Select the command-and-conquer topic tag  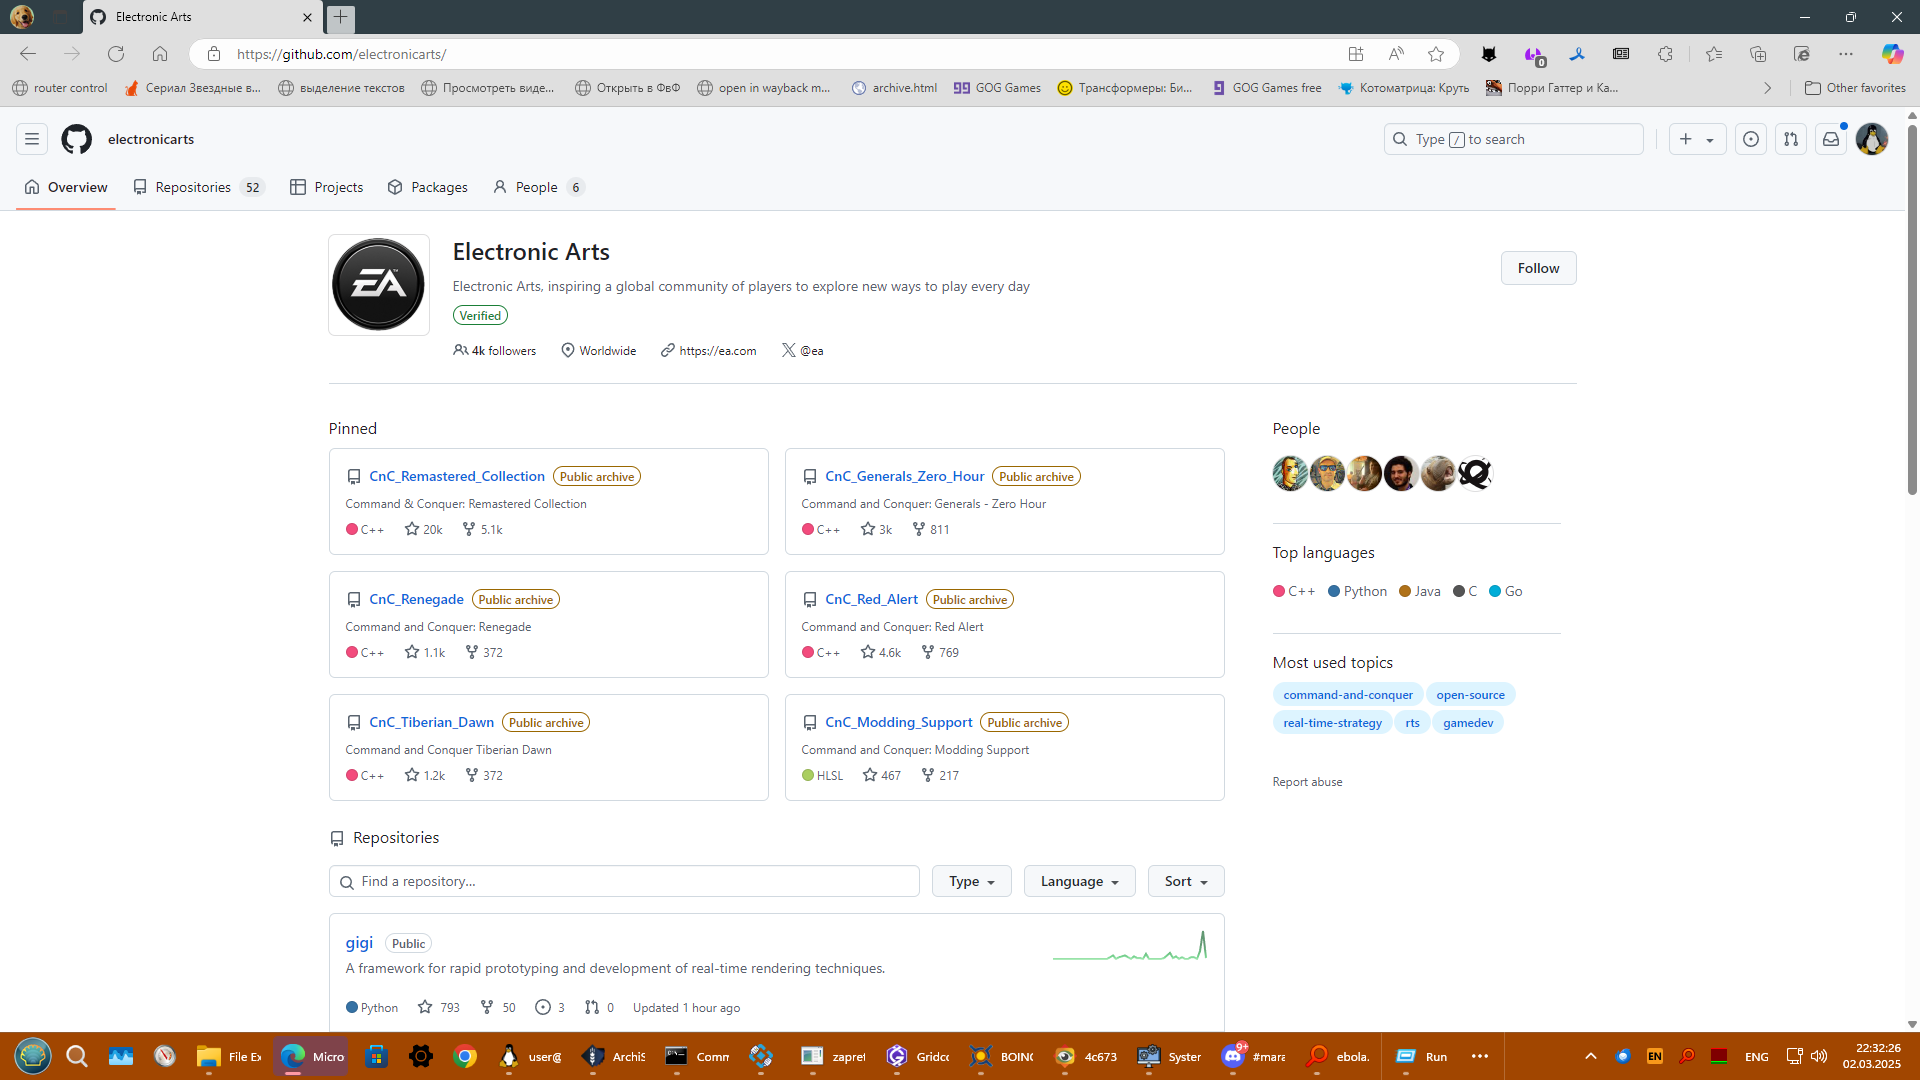click(x=1348, y=695)
